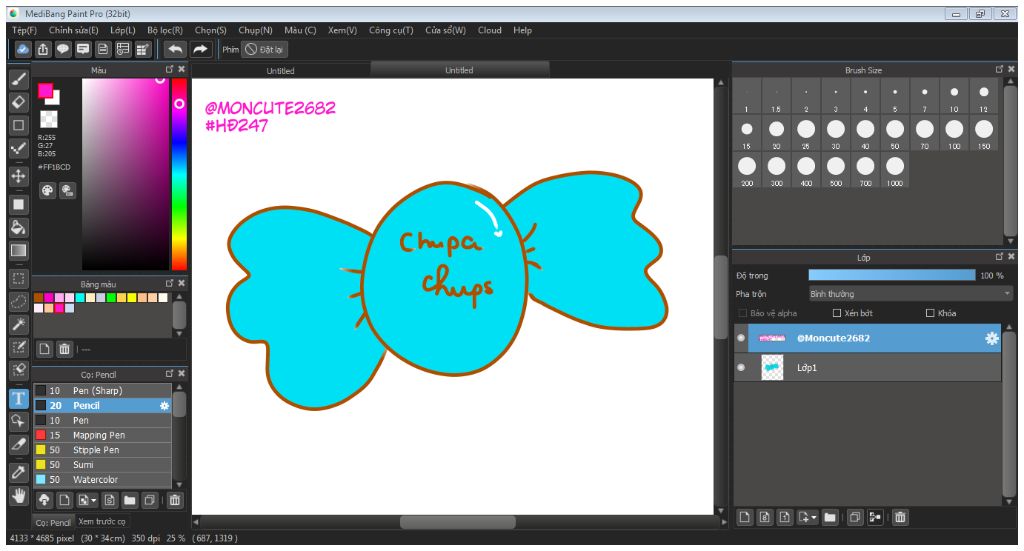The image size is (1024, 551).
Task: Delete layer with Layers panel trash icon
Action: pyautogui.click(x=900, y=517)
